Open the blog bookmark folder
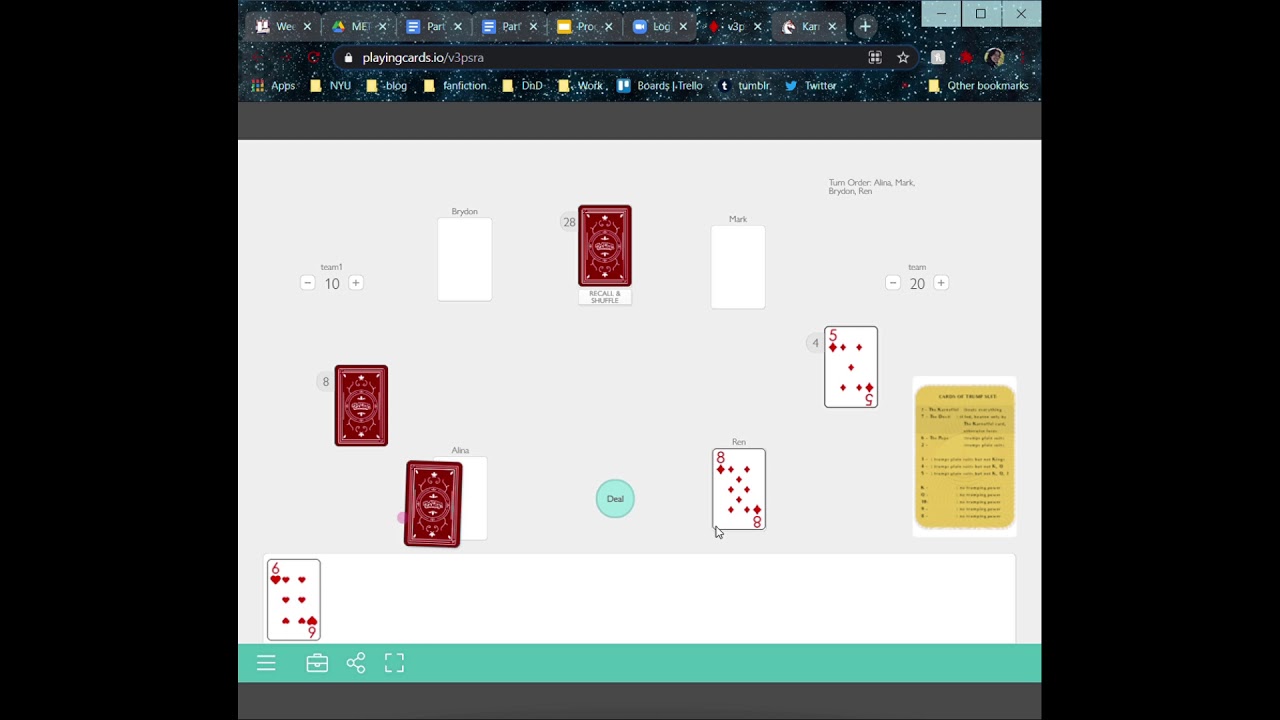The height and width of the screenshot is (720, 1280). (386, 86)
